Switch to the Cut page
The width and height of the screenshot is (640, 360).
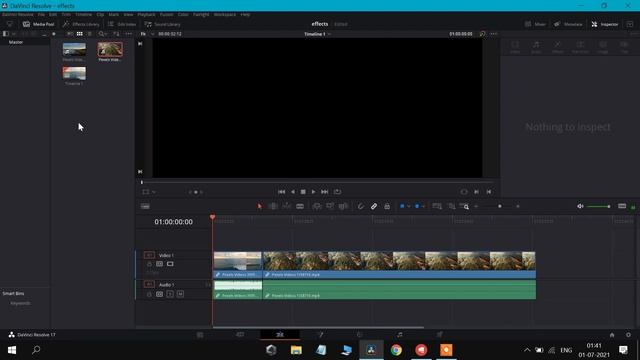240,335
